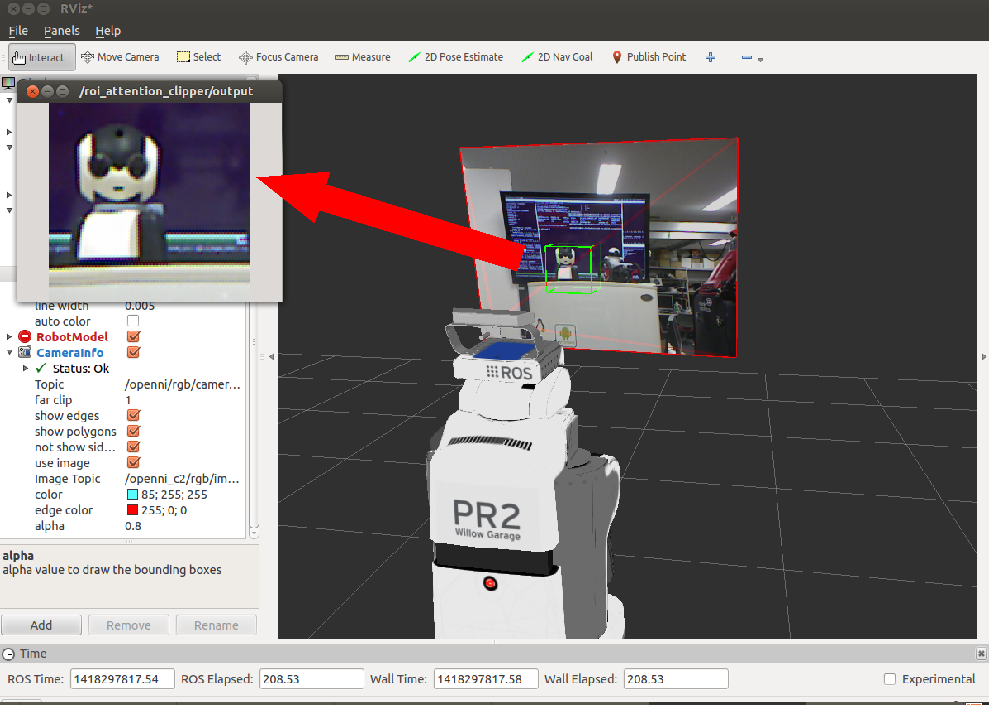This screenshot has width=990, height=706.
Task: Click the Remove display button
Action: [x=128, y=625]
